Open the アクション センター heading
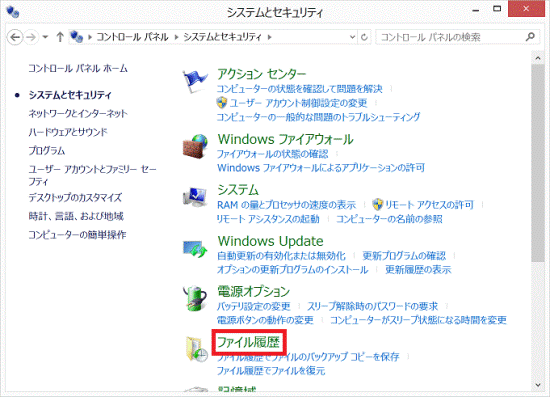This screenshot has width=550, height=397. (262, 74)
